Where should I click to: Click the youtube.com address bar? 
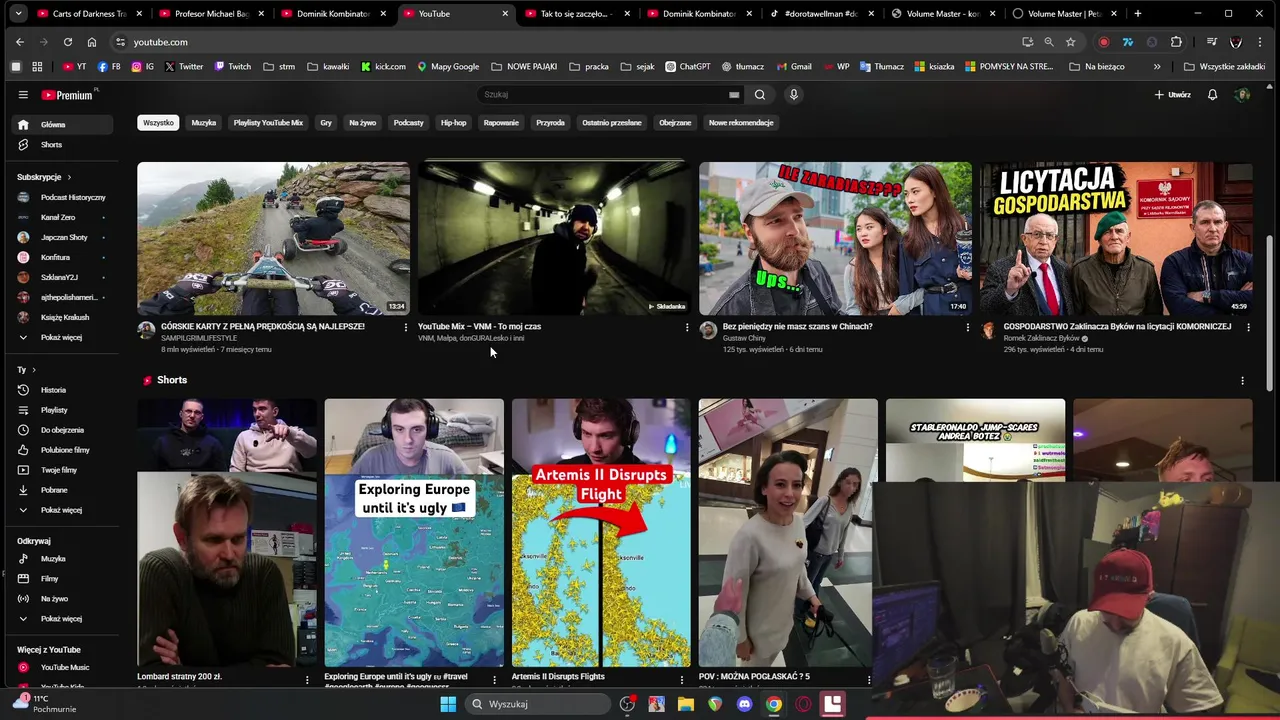(565, 42)
